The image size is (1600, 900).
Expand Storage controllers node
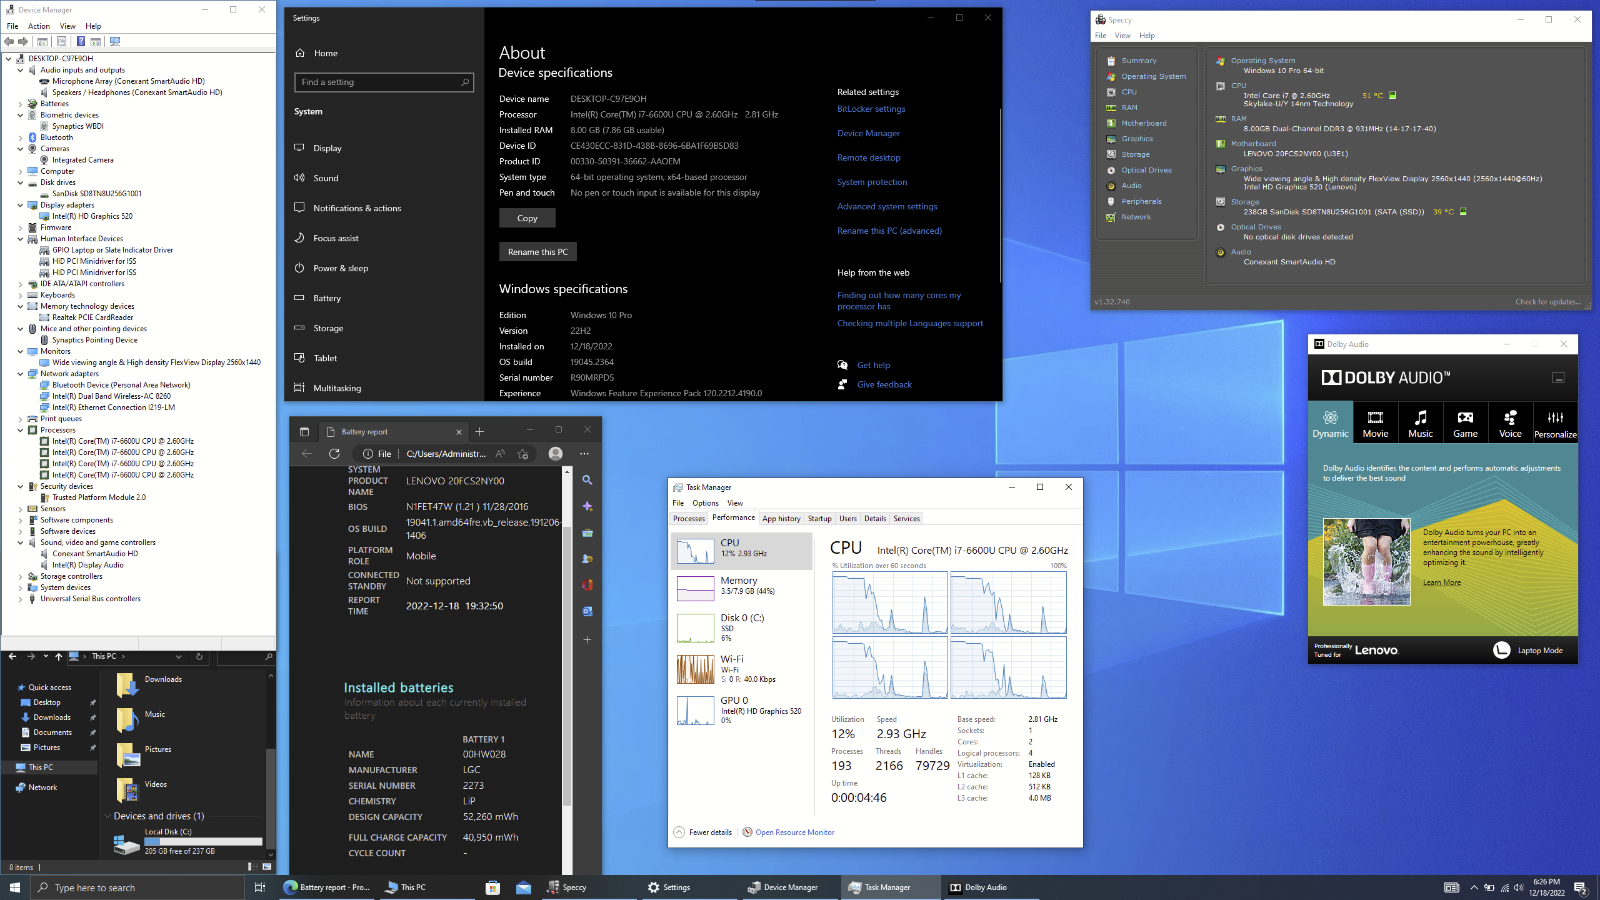[x=20, y=576]
